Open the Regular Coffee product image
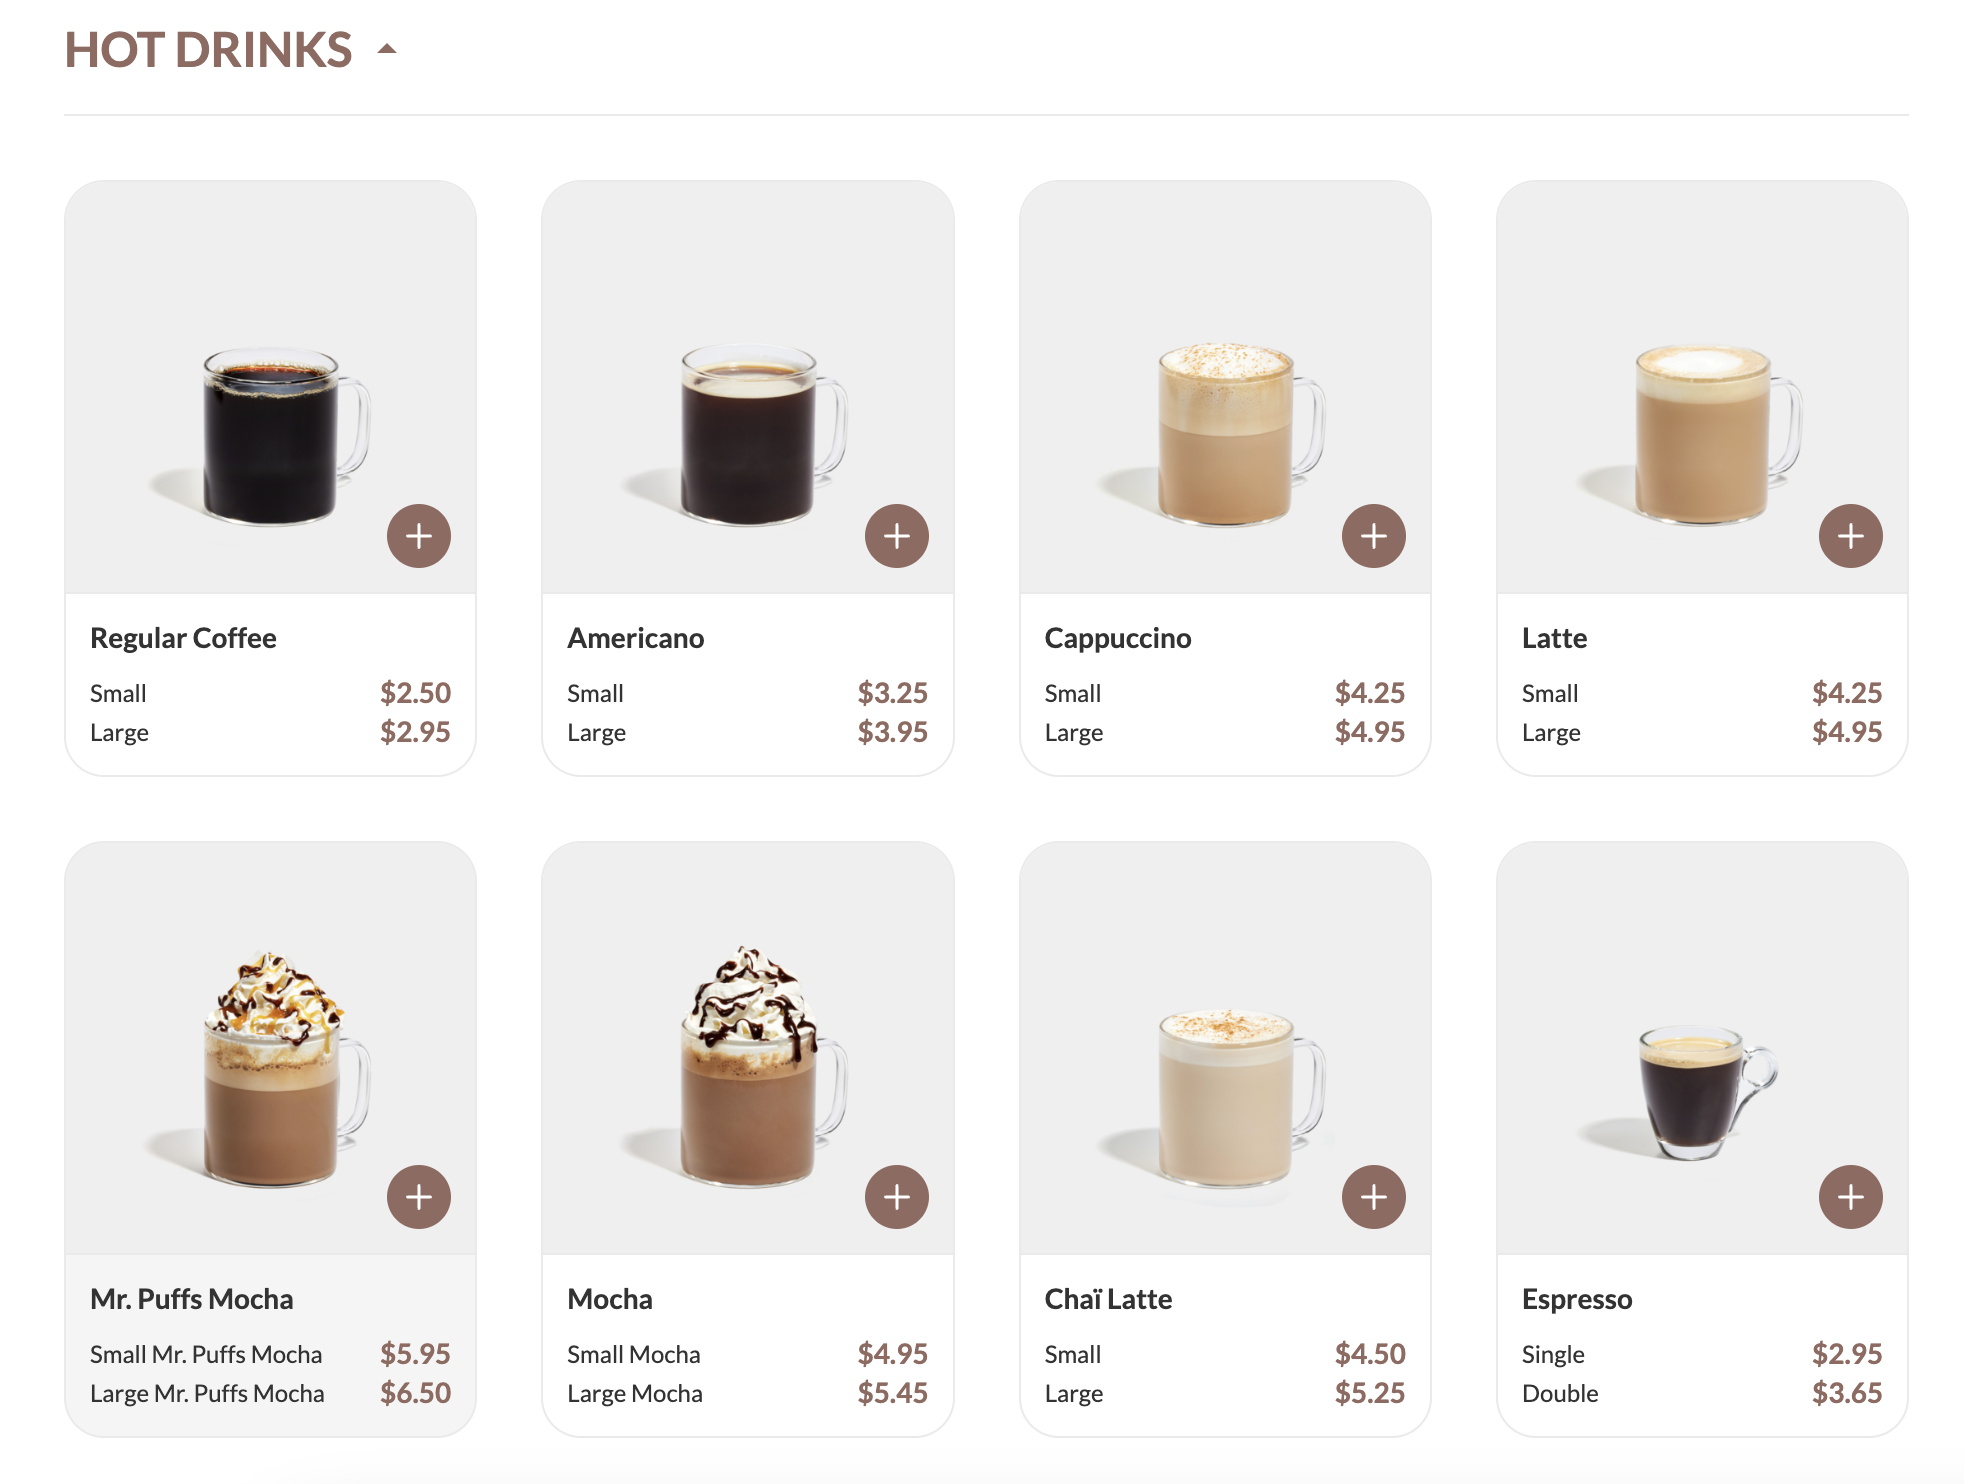Image resolution: width=1964 pixels, height=1484 pixels. pos(271,388)
